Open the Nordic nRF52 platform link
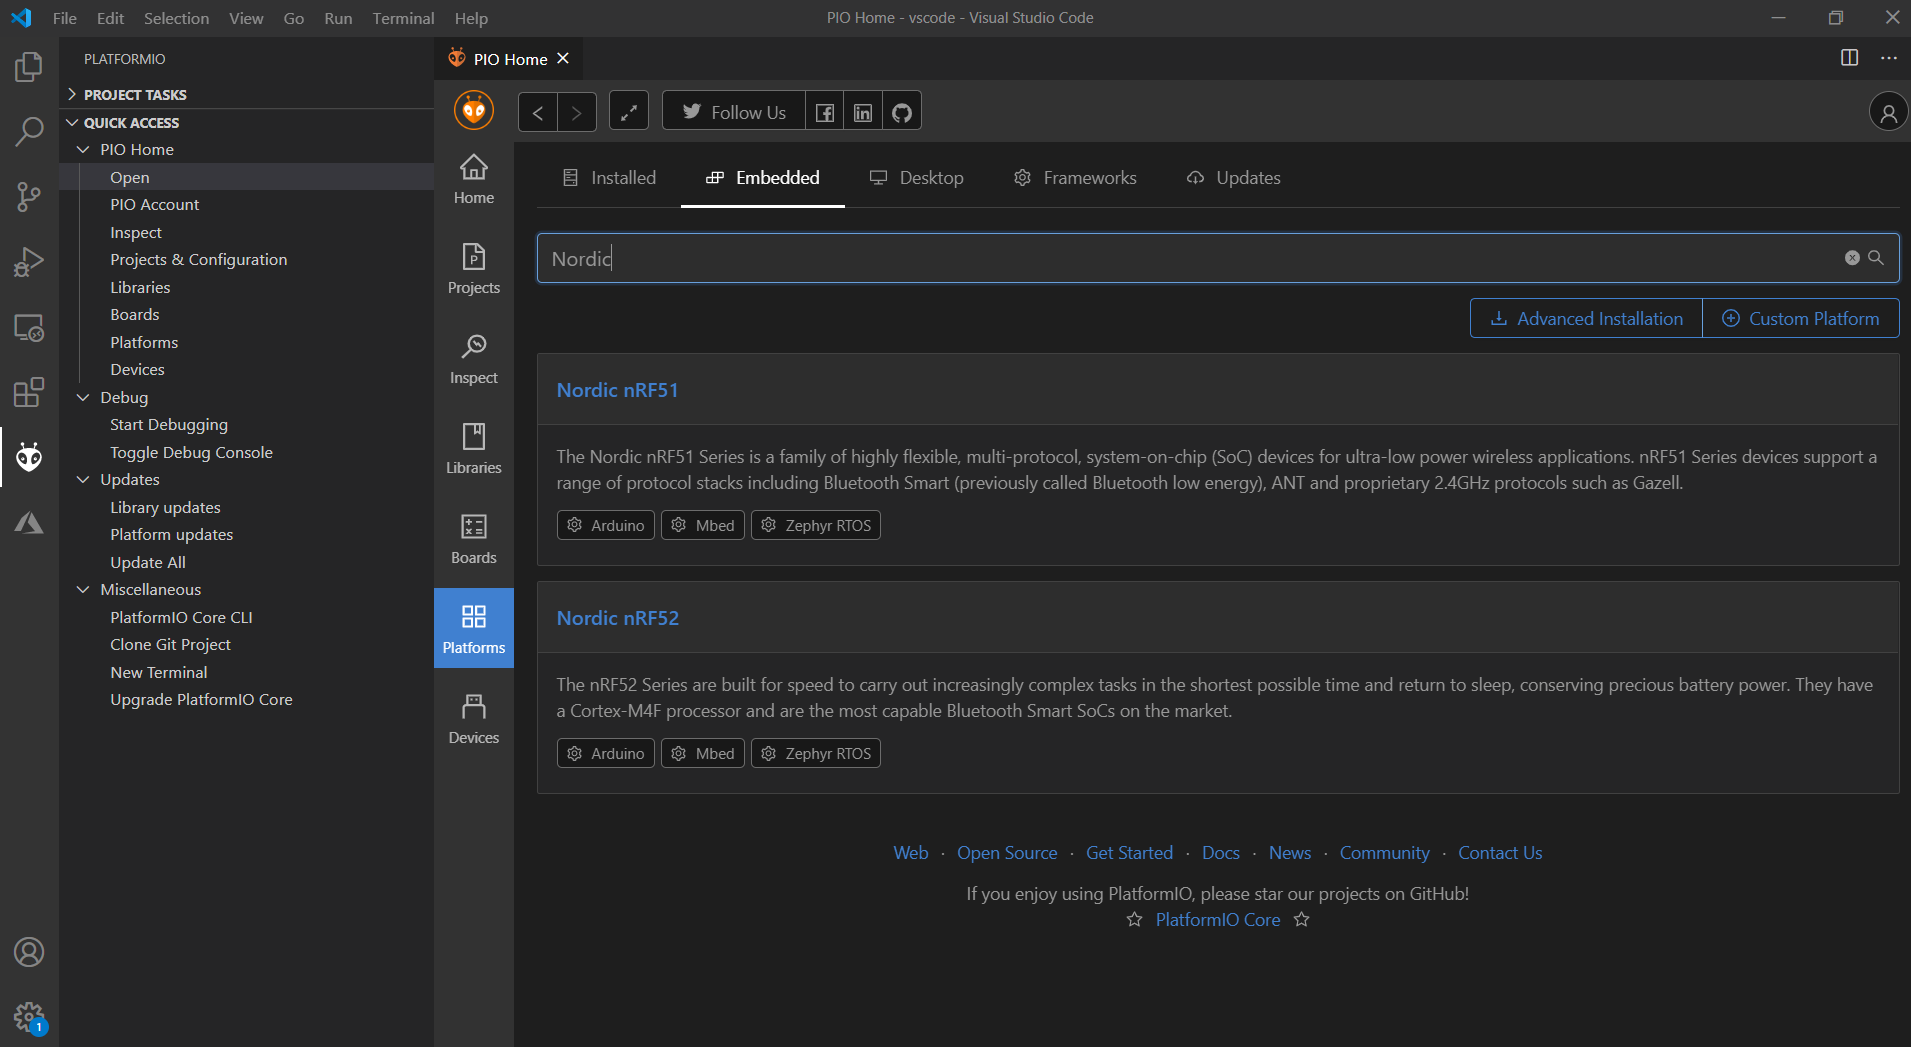 tap(617, 618)
